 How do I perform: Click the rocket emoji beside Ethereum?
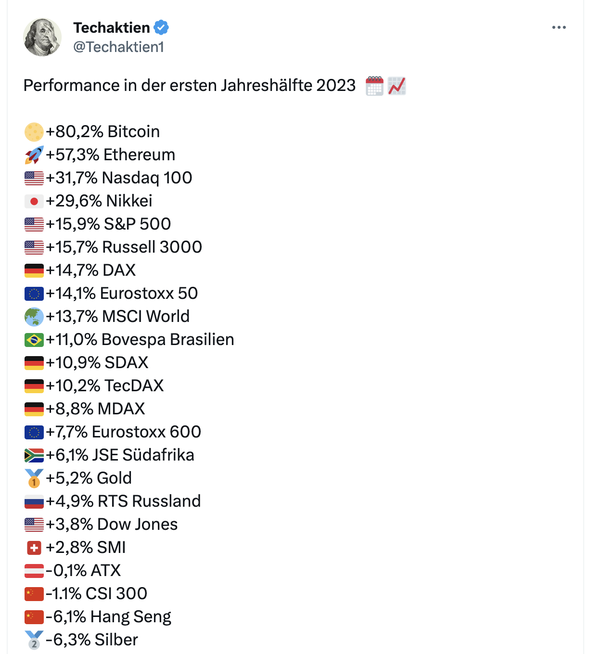[34, 155]
